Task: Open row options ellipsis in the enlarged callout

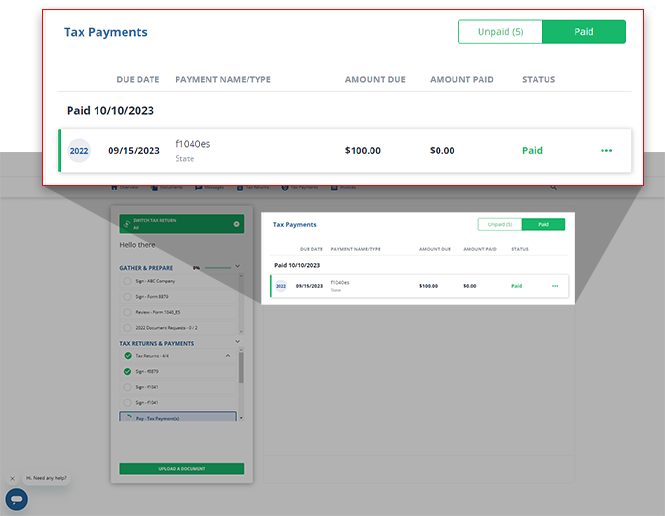Action: 606,151
